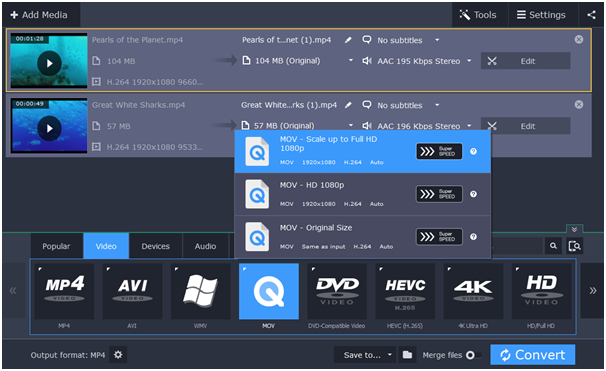
Task: Remove Great White Sharks from list
Action: pos(579,104)
